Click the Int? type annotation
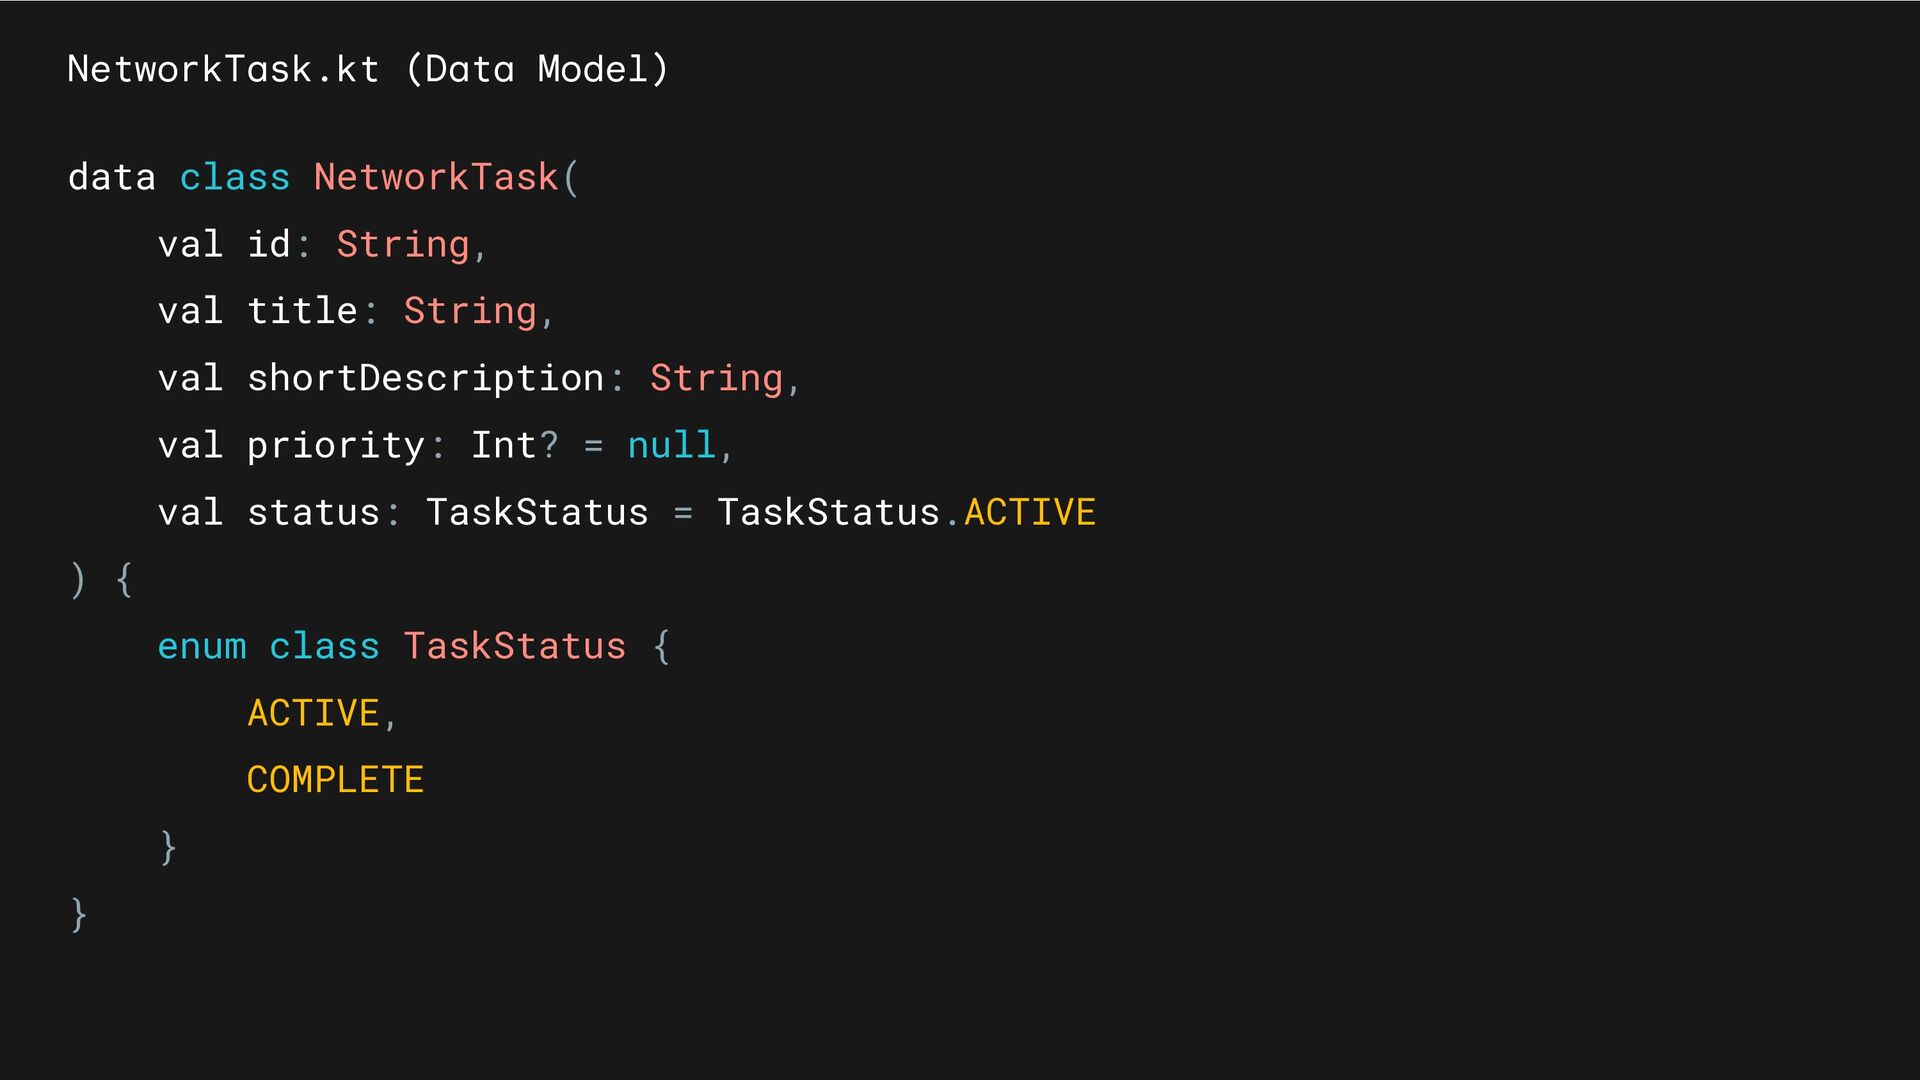The width and height of the screenshot is (1920, 1080). click(x=514, y=445)
